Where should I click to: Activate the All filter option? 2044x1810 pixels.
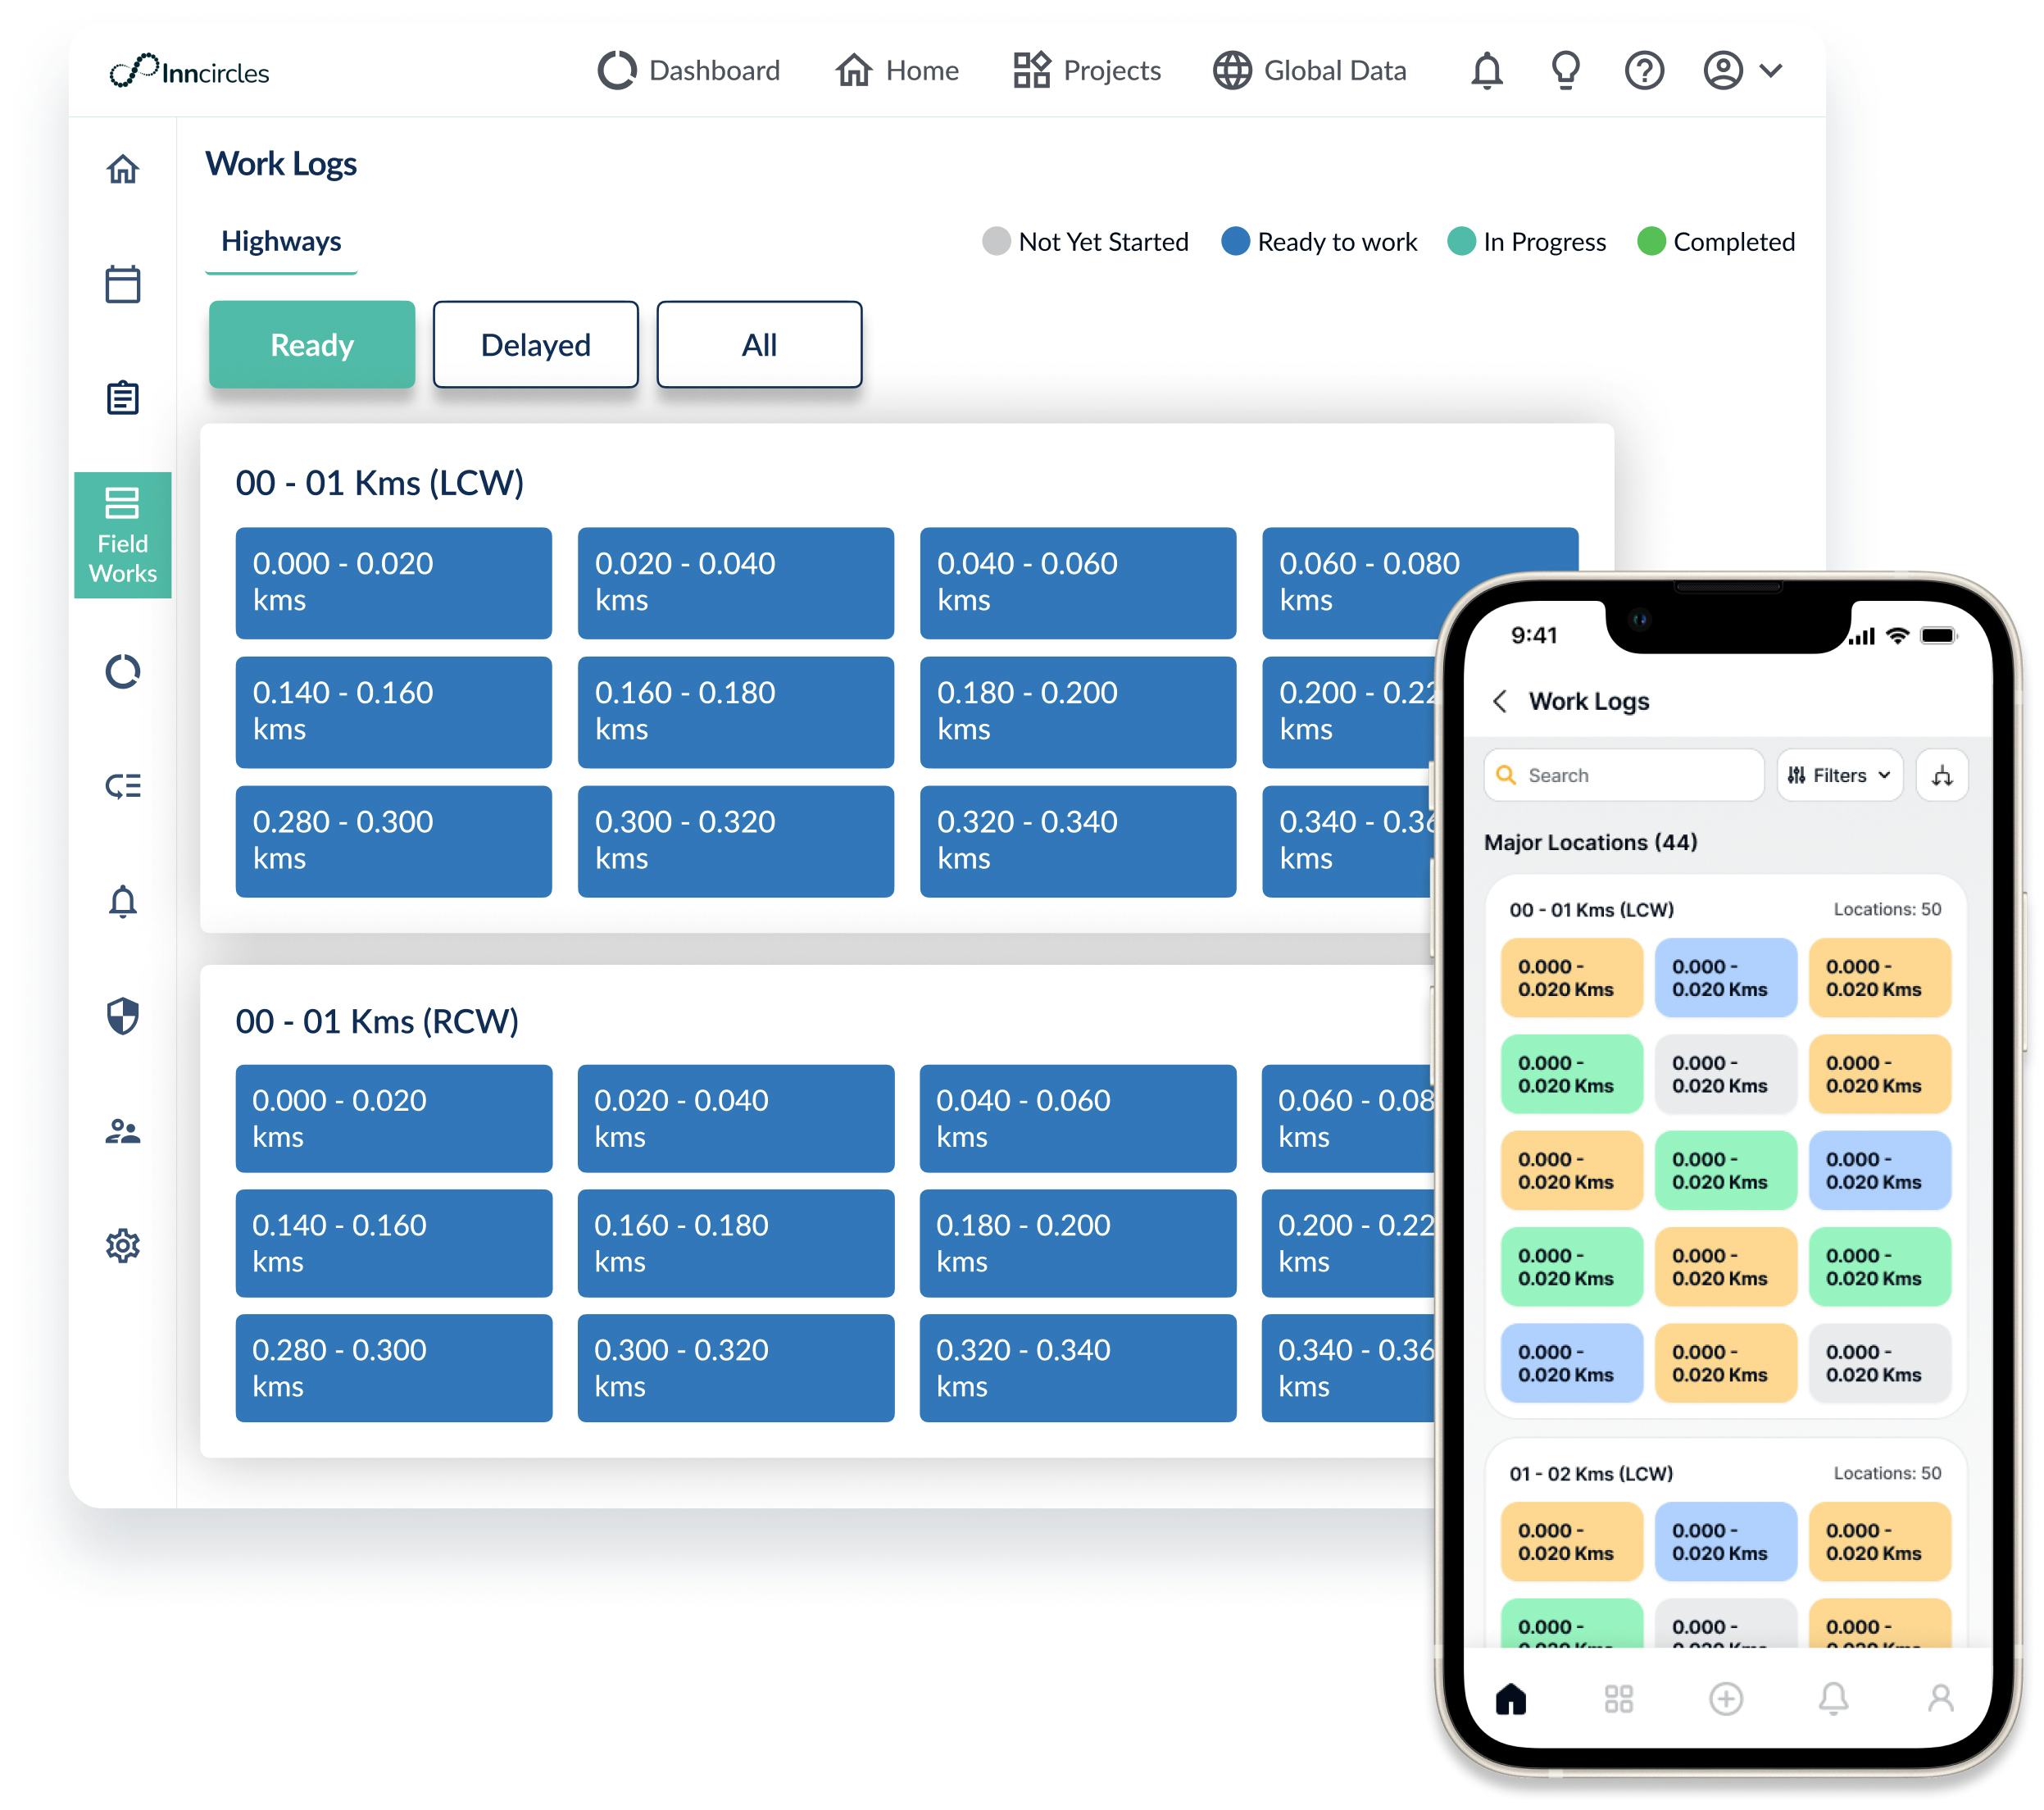click(x=759, y=344)
